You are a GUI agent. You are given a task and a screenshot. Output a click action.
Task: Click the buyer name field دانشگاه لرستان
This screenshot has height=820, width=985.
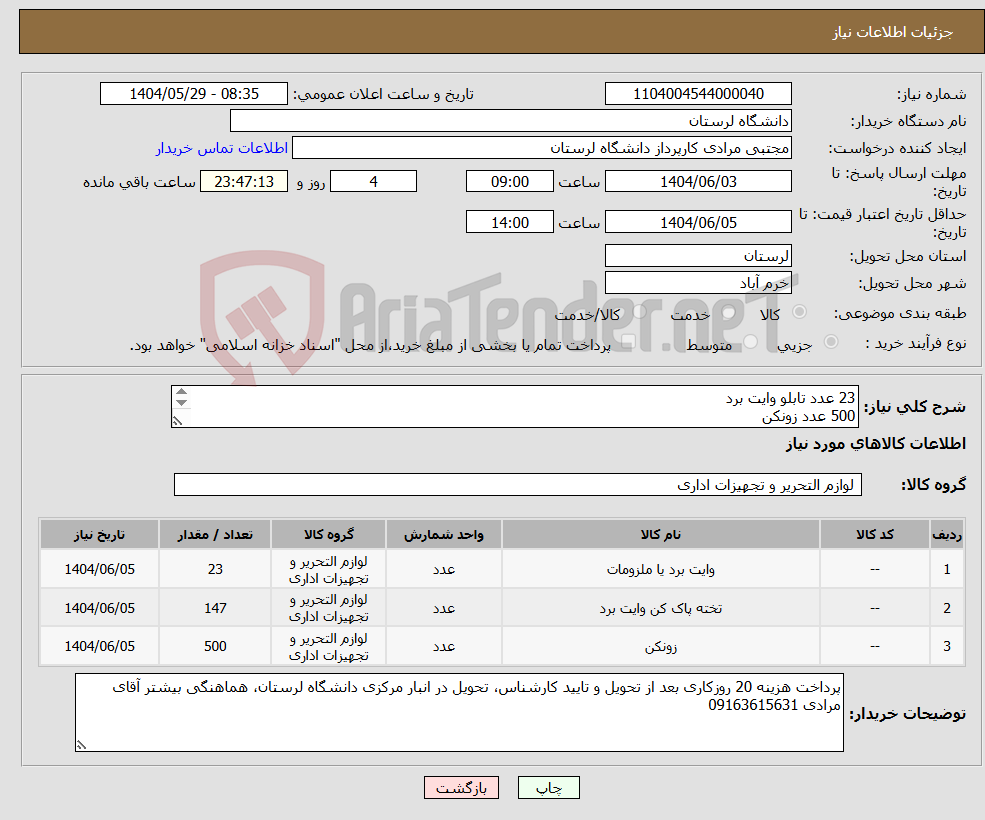[x=511, y=121]
